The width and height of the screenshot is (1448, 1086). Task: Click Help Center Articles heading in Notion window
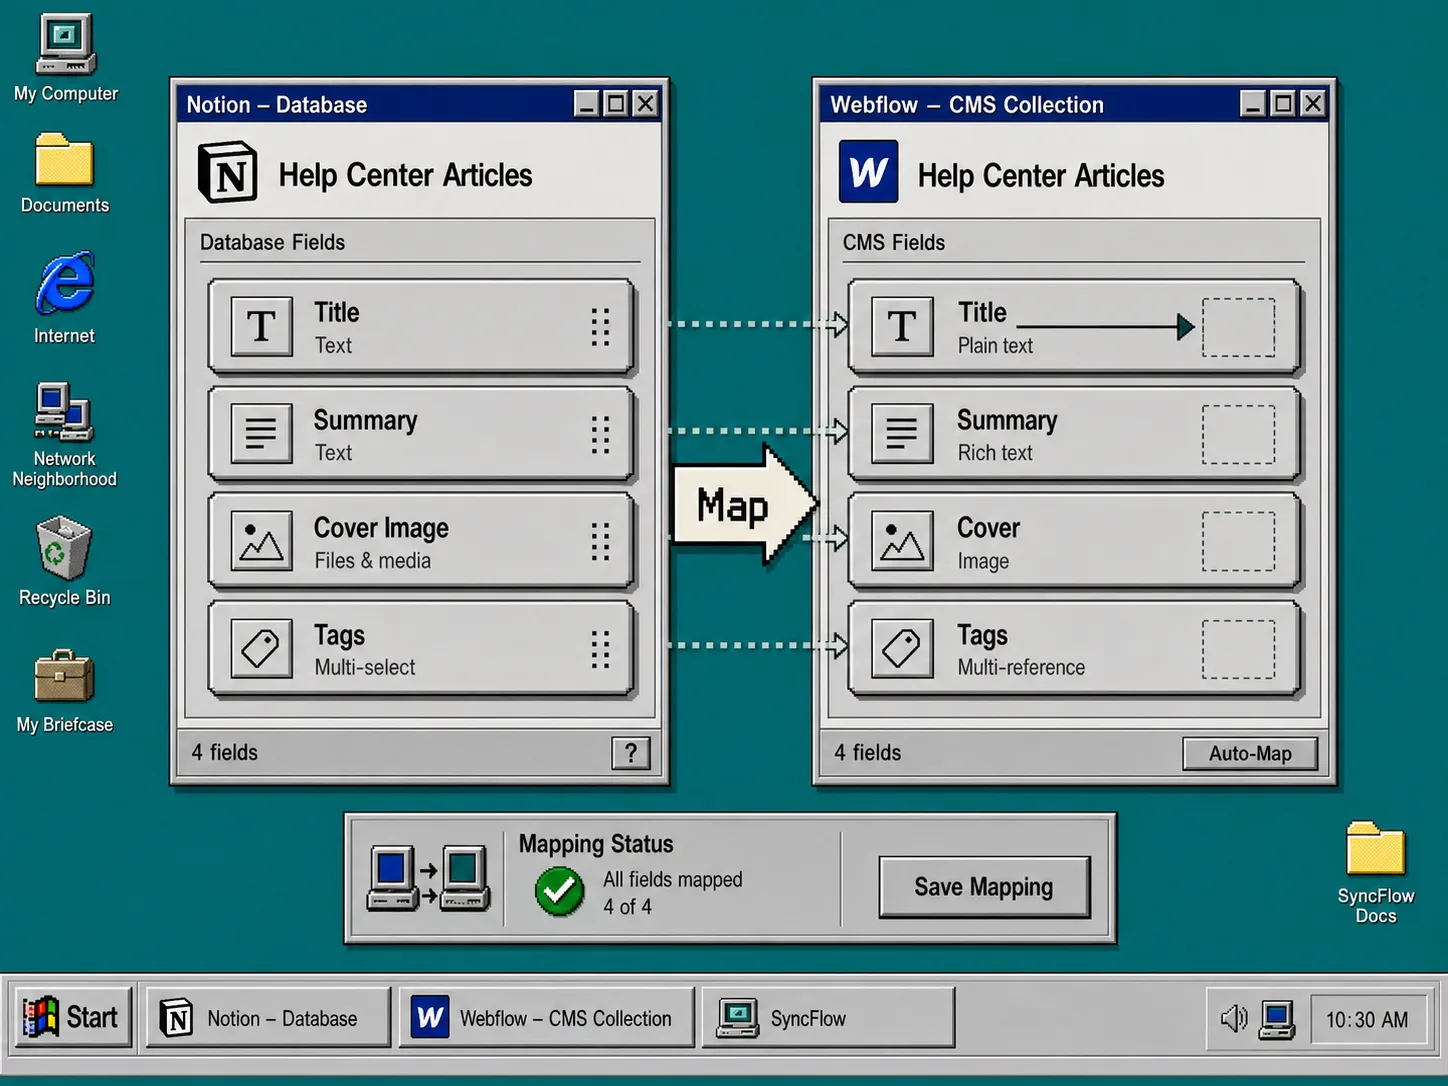pos(405,175)
